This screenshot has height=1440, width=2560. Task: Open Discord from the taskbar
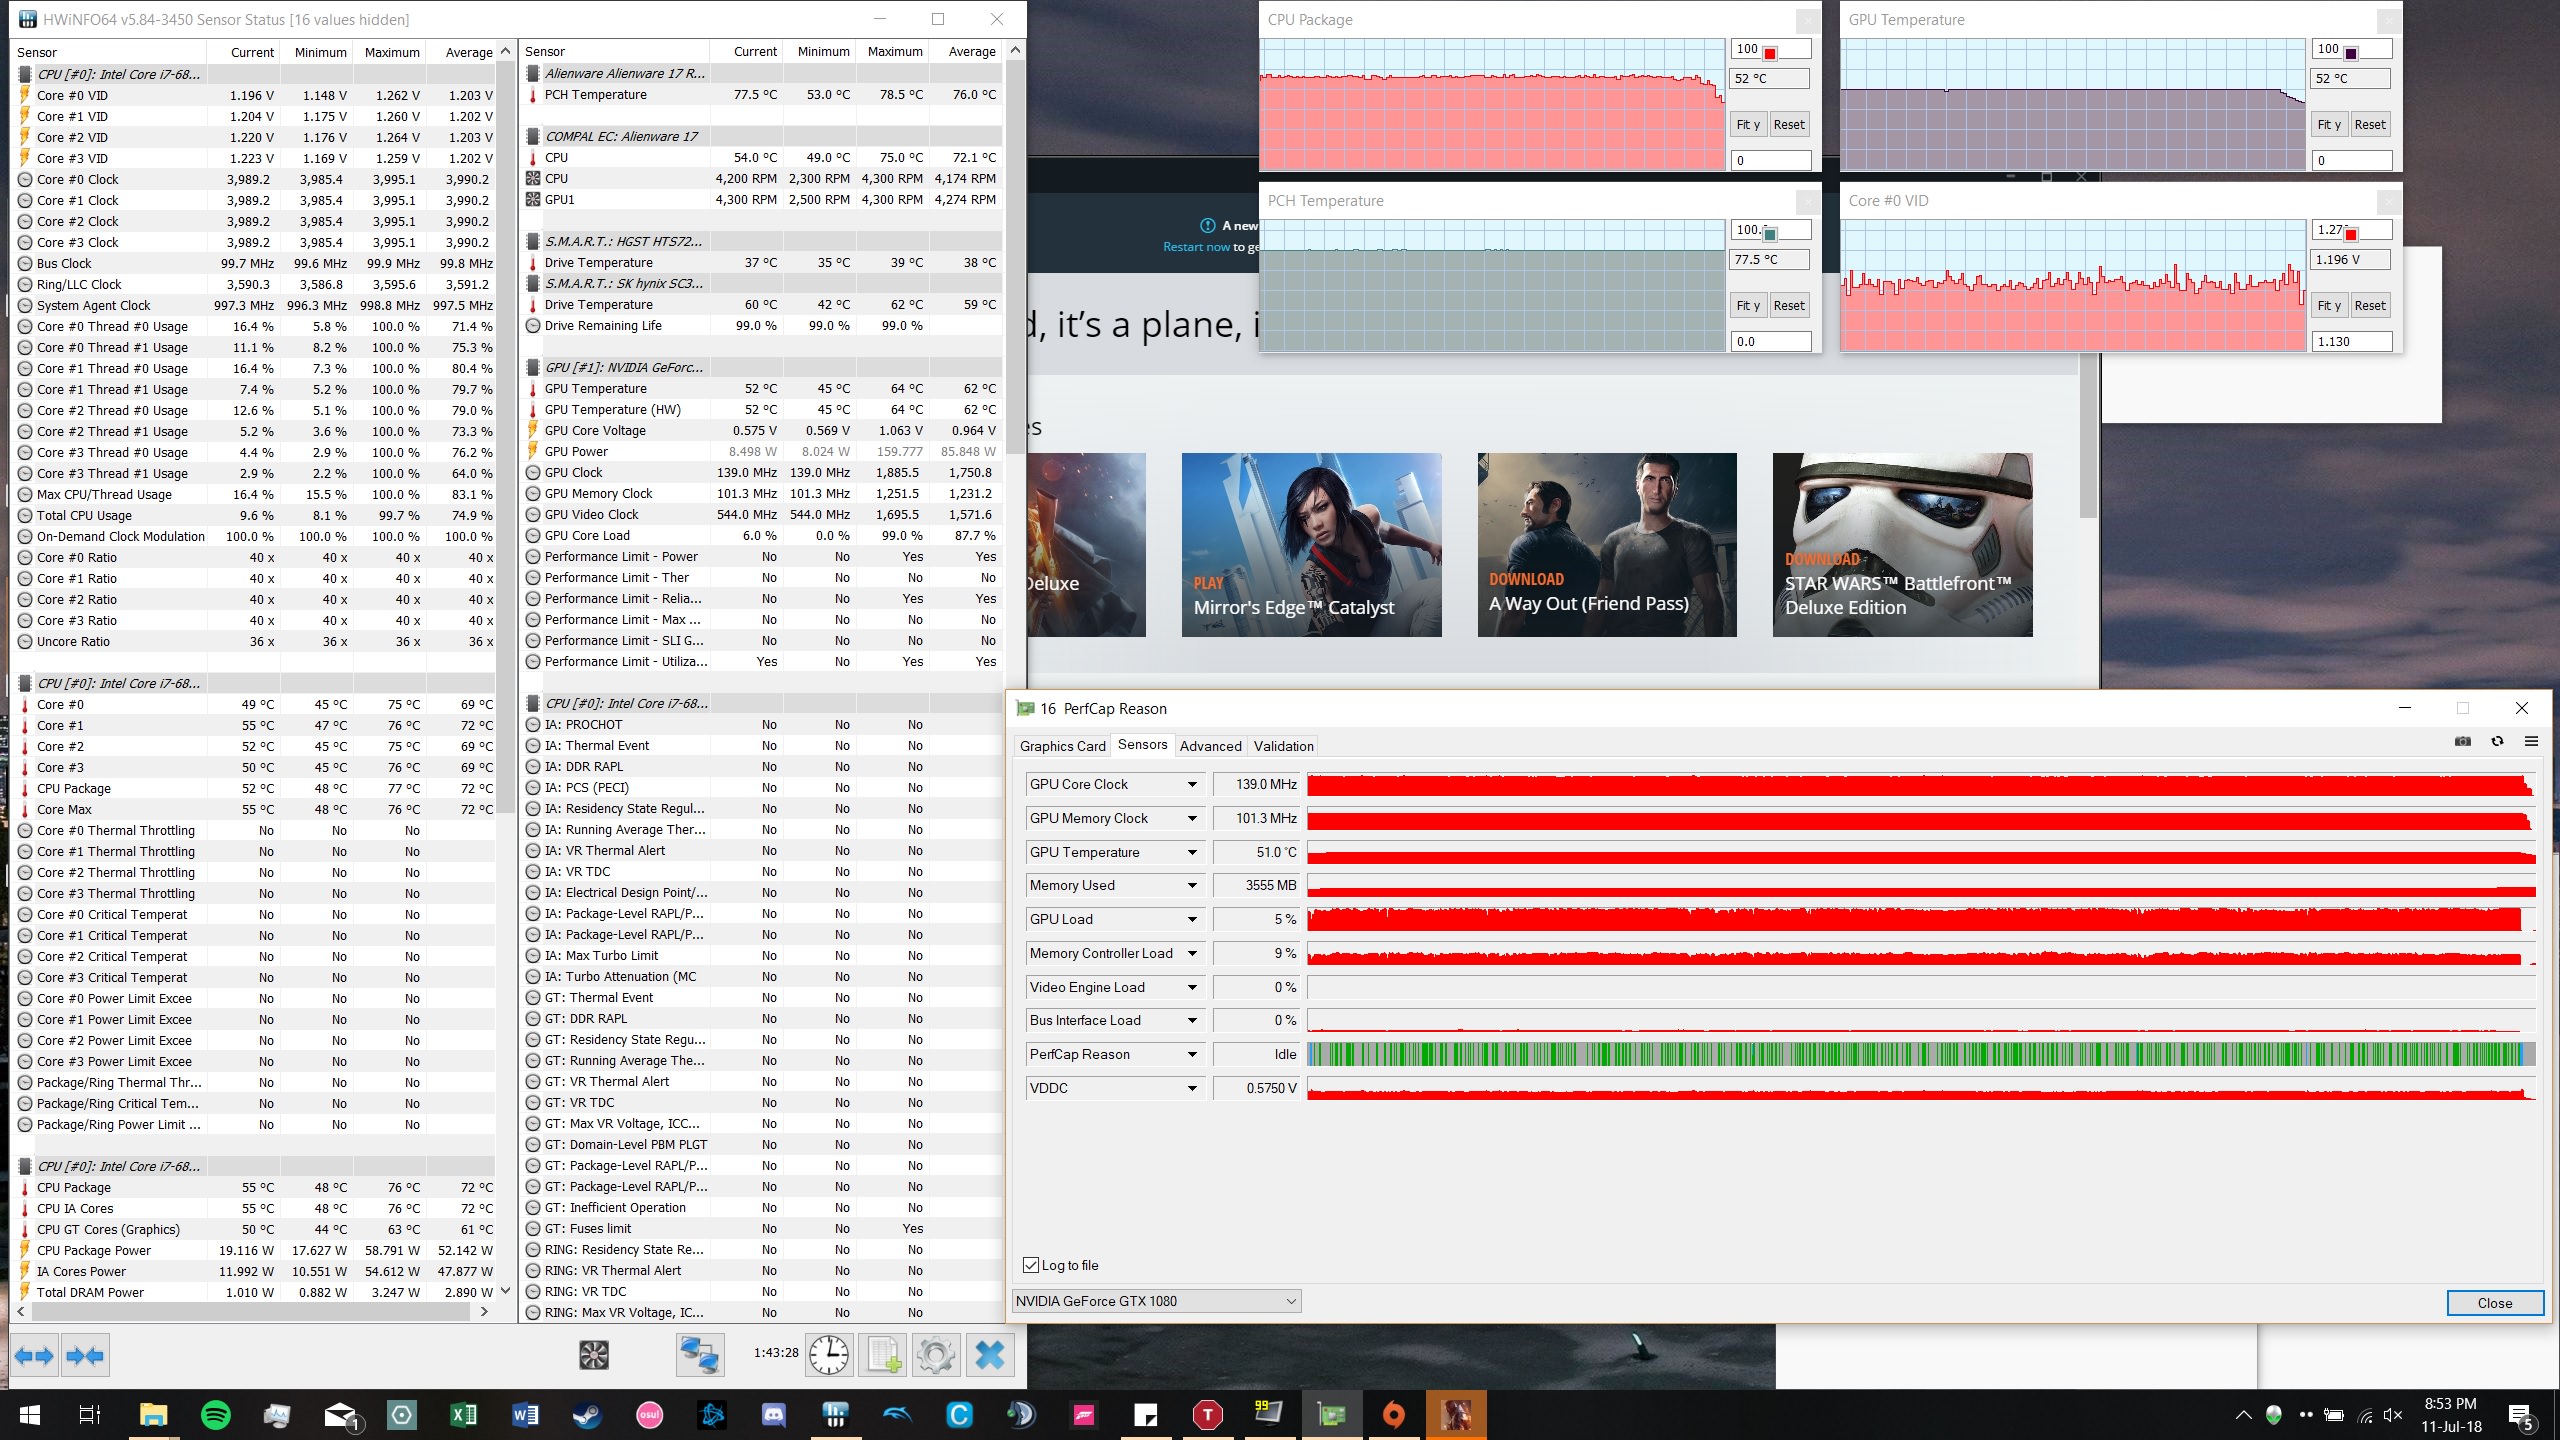pos(773,1414)
